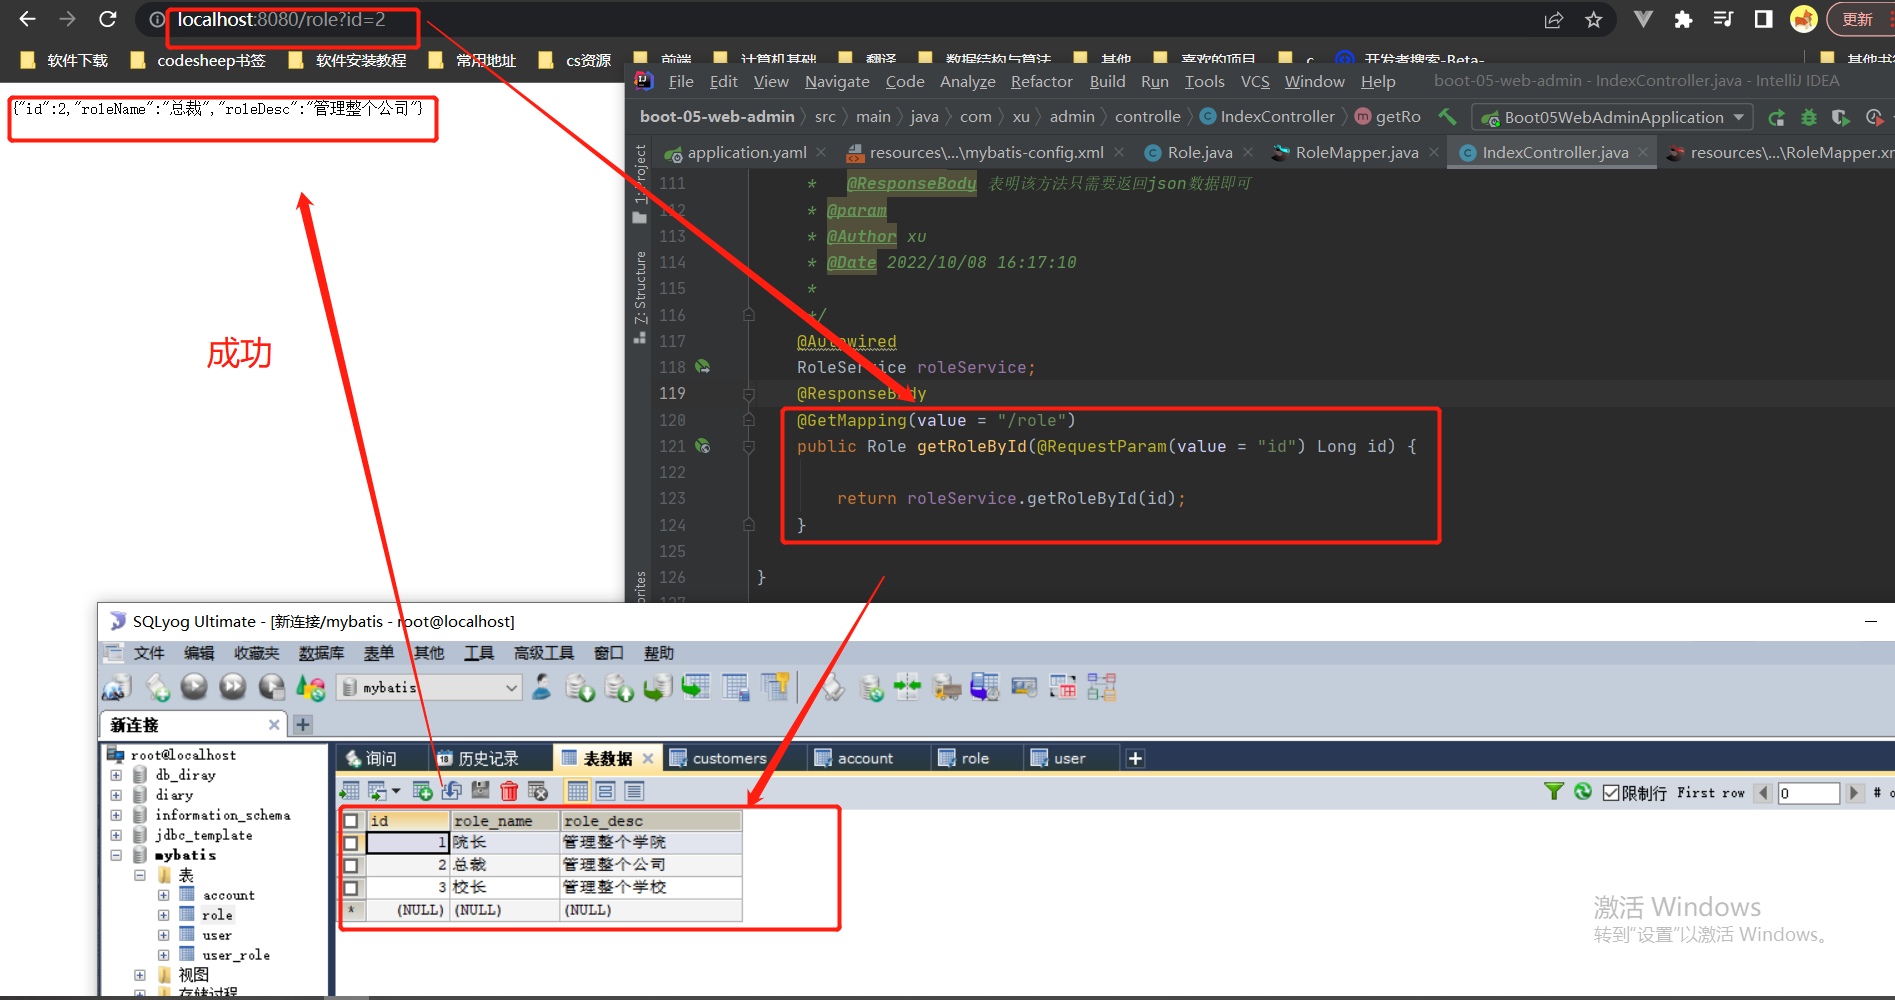Click IntelliJ rerun green arrow icon
1895x1000 pixels.
[x=1777, y=117]
